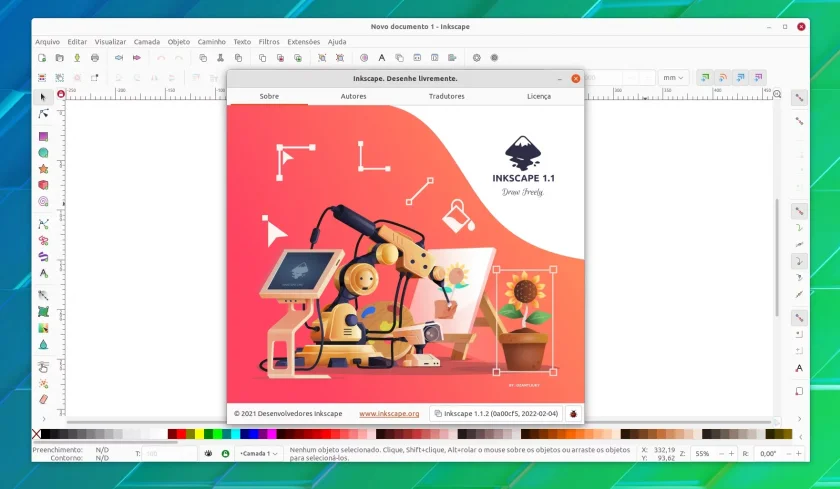Toggle move patterns affect button
Screen dimensions: 840x489
click(758, 78)
